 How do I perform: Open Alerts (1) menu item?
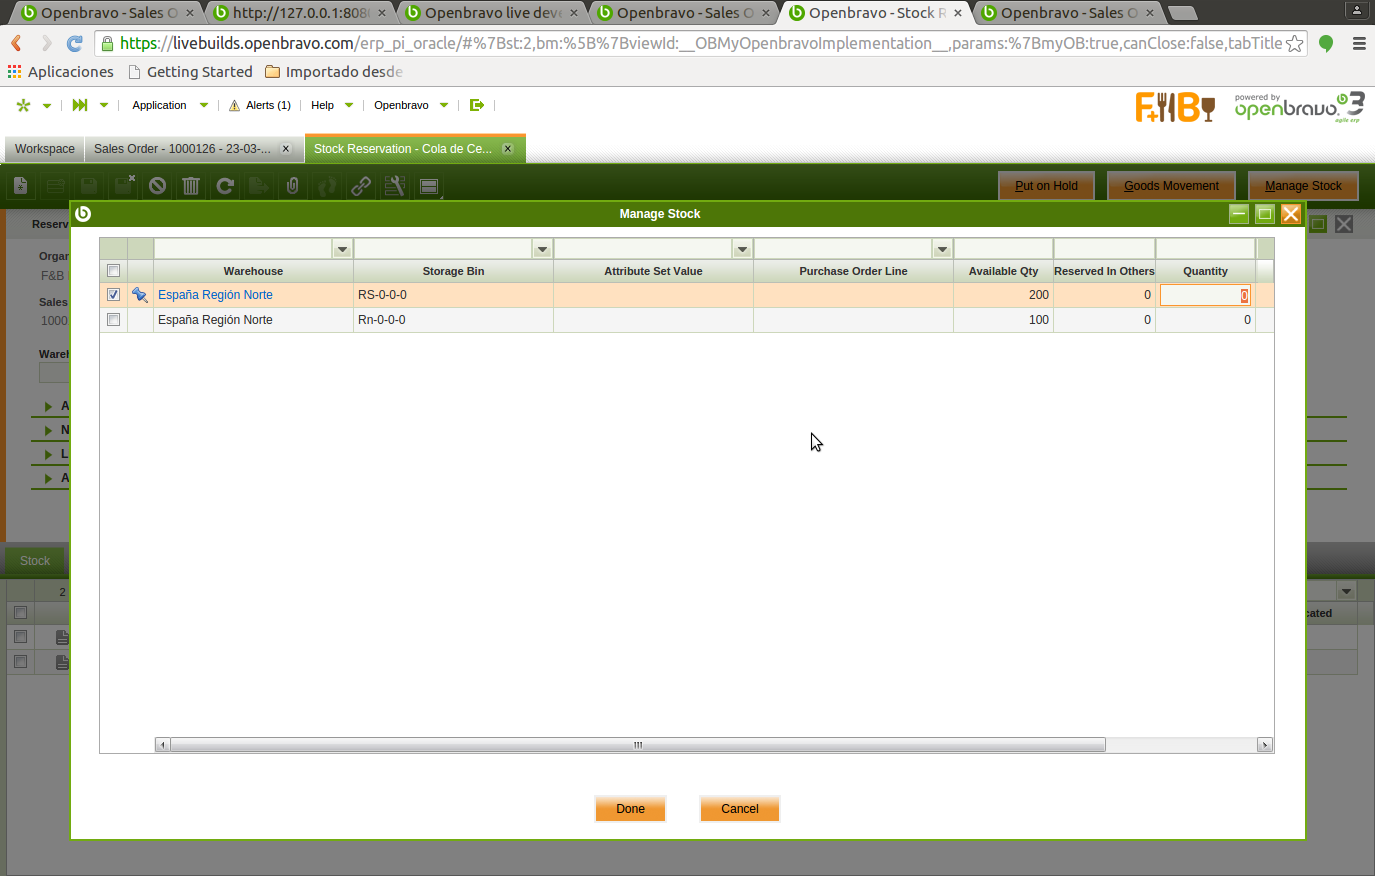pyautogui.click(x=268, y=105)
